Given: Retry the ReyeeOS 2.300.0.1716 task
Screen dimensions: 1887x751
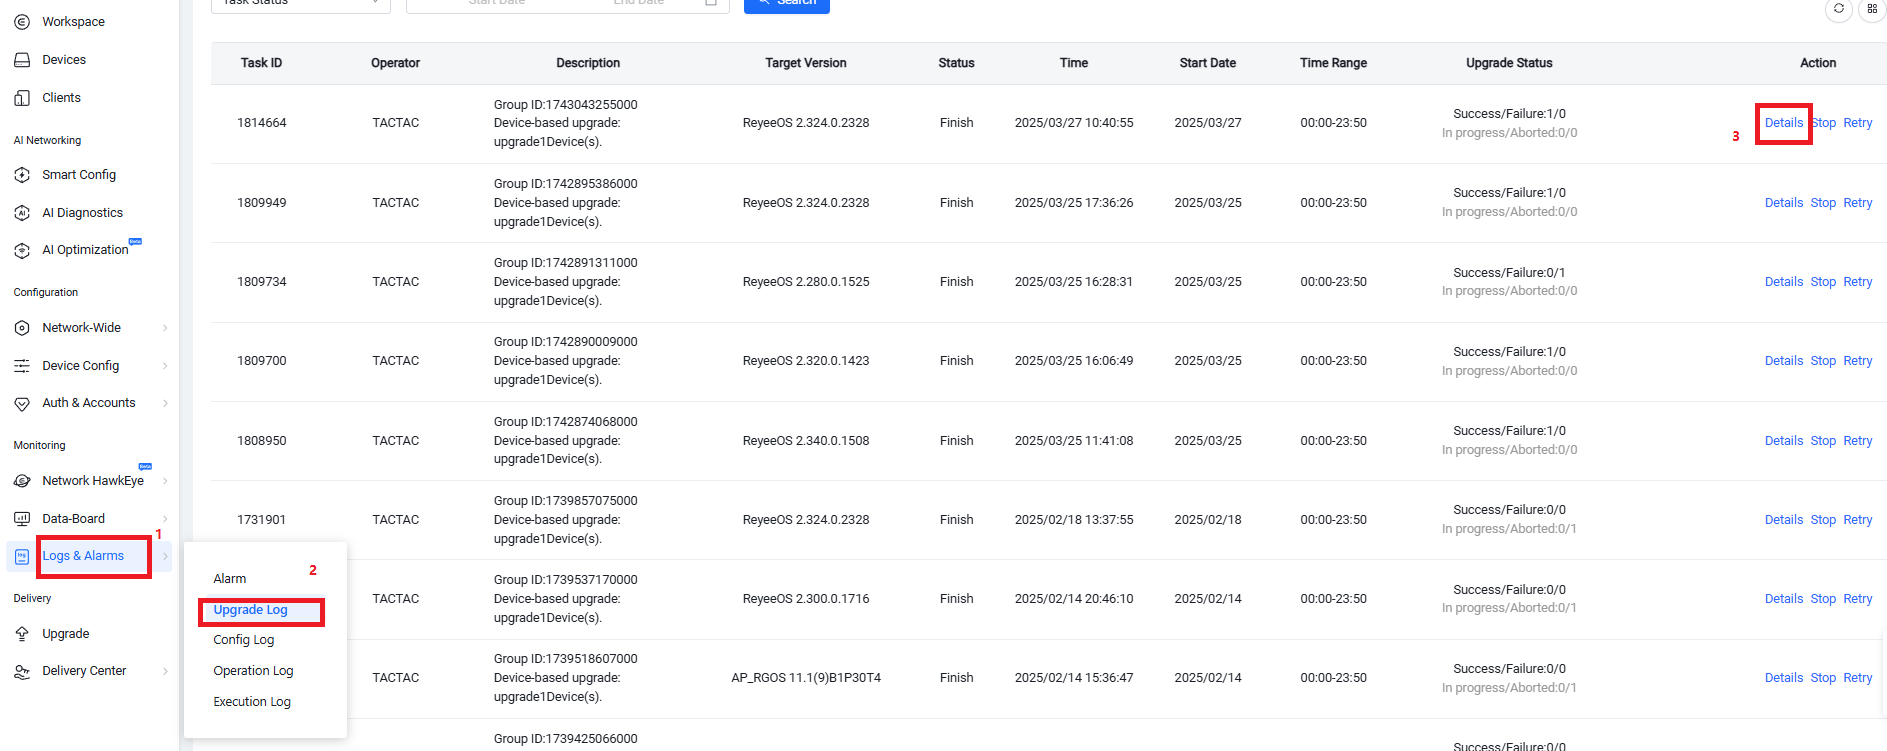Looking at the screenshot, I should coord(1858,599).
